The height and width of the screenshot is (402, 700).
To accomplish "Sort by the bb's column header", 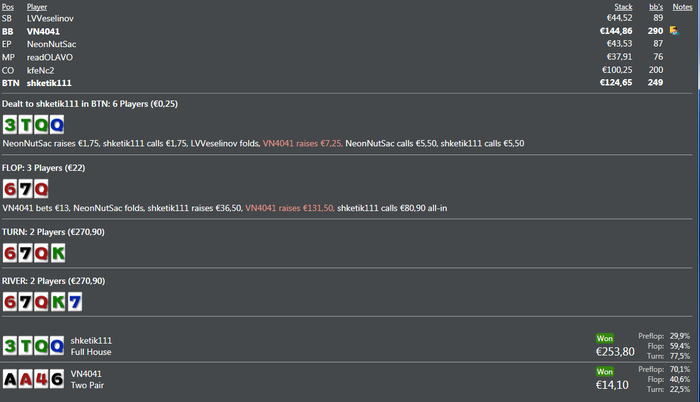I will [x=654, y=7].
